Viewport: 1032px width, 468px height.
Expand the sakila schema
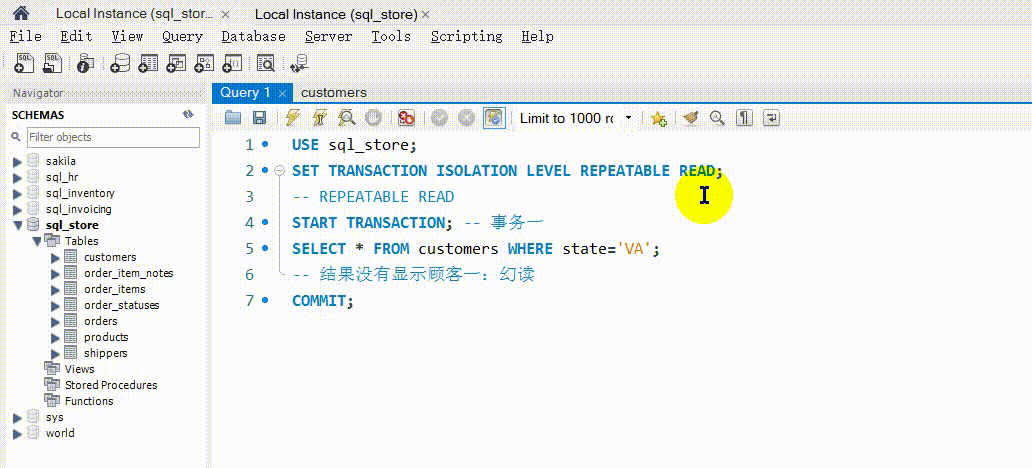(x=16, y=161)
